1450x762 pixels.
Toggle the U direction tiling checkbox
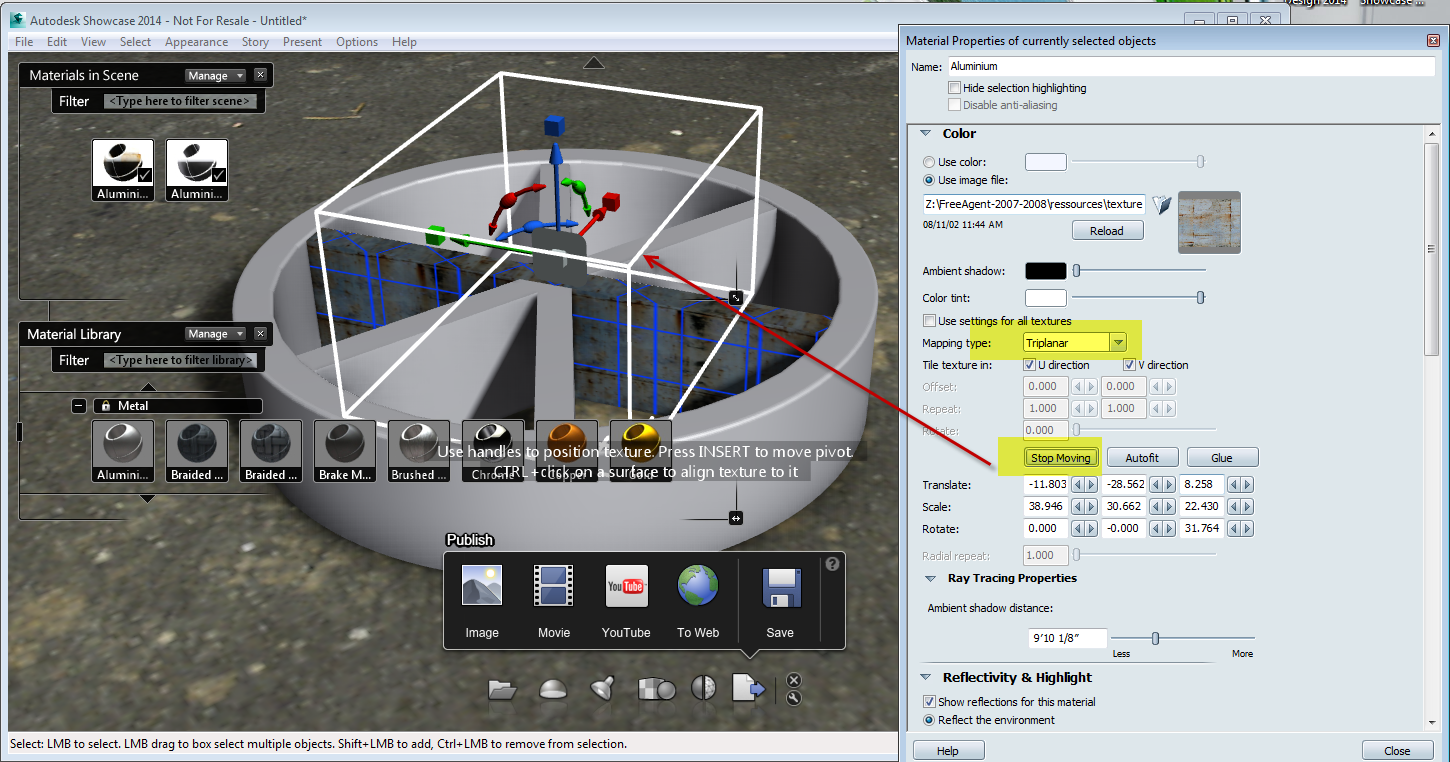click(x=1029, y=365)
